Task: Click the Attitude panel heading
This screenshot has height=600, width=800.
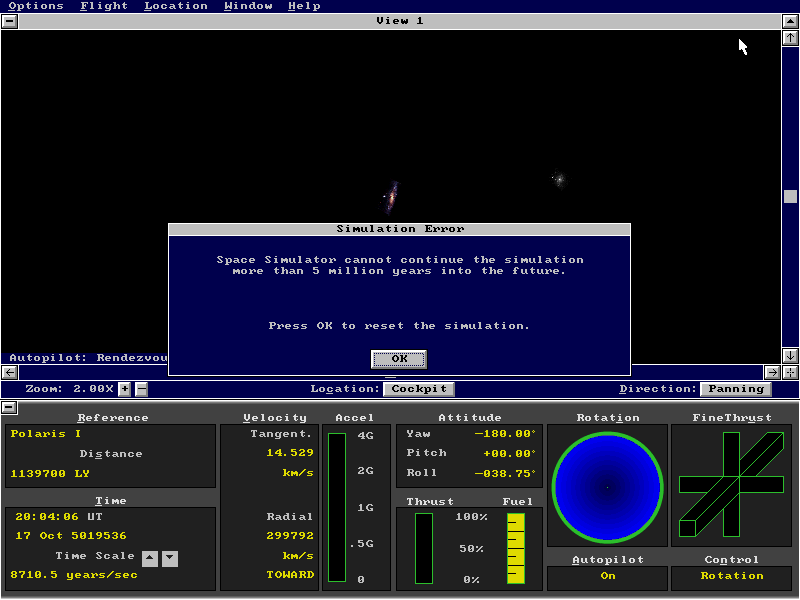Action: coord(470,418)
